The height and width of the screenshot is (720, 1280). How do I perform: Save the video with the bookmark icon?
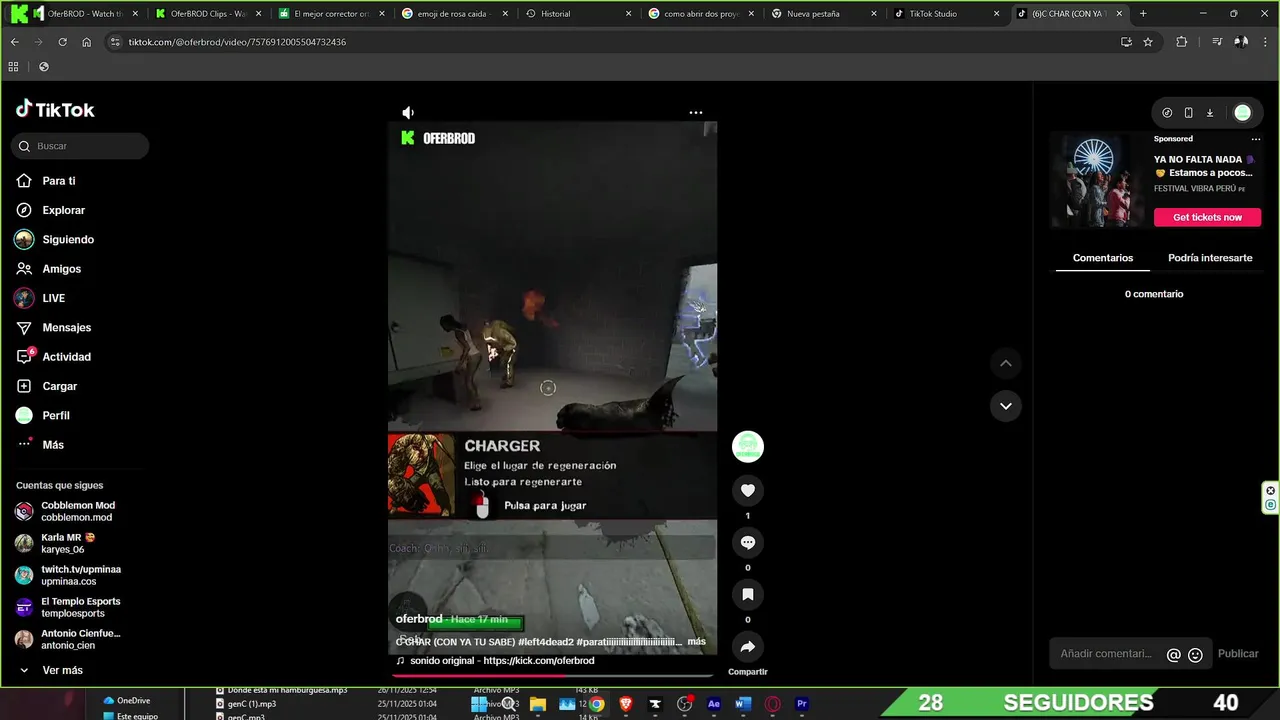pos(747,594)
